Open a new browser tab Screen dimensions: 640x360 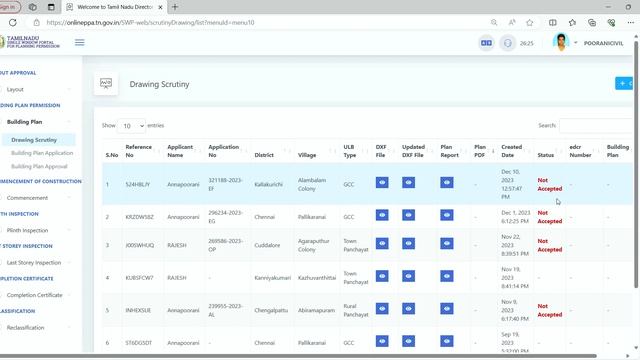pos(175,7)
